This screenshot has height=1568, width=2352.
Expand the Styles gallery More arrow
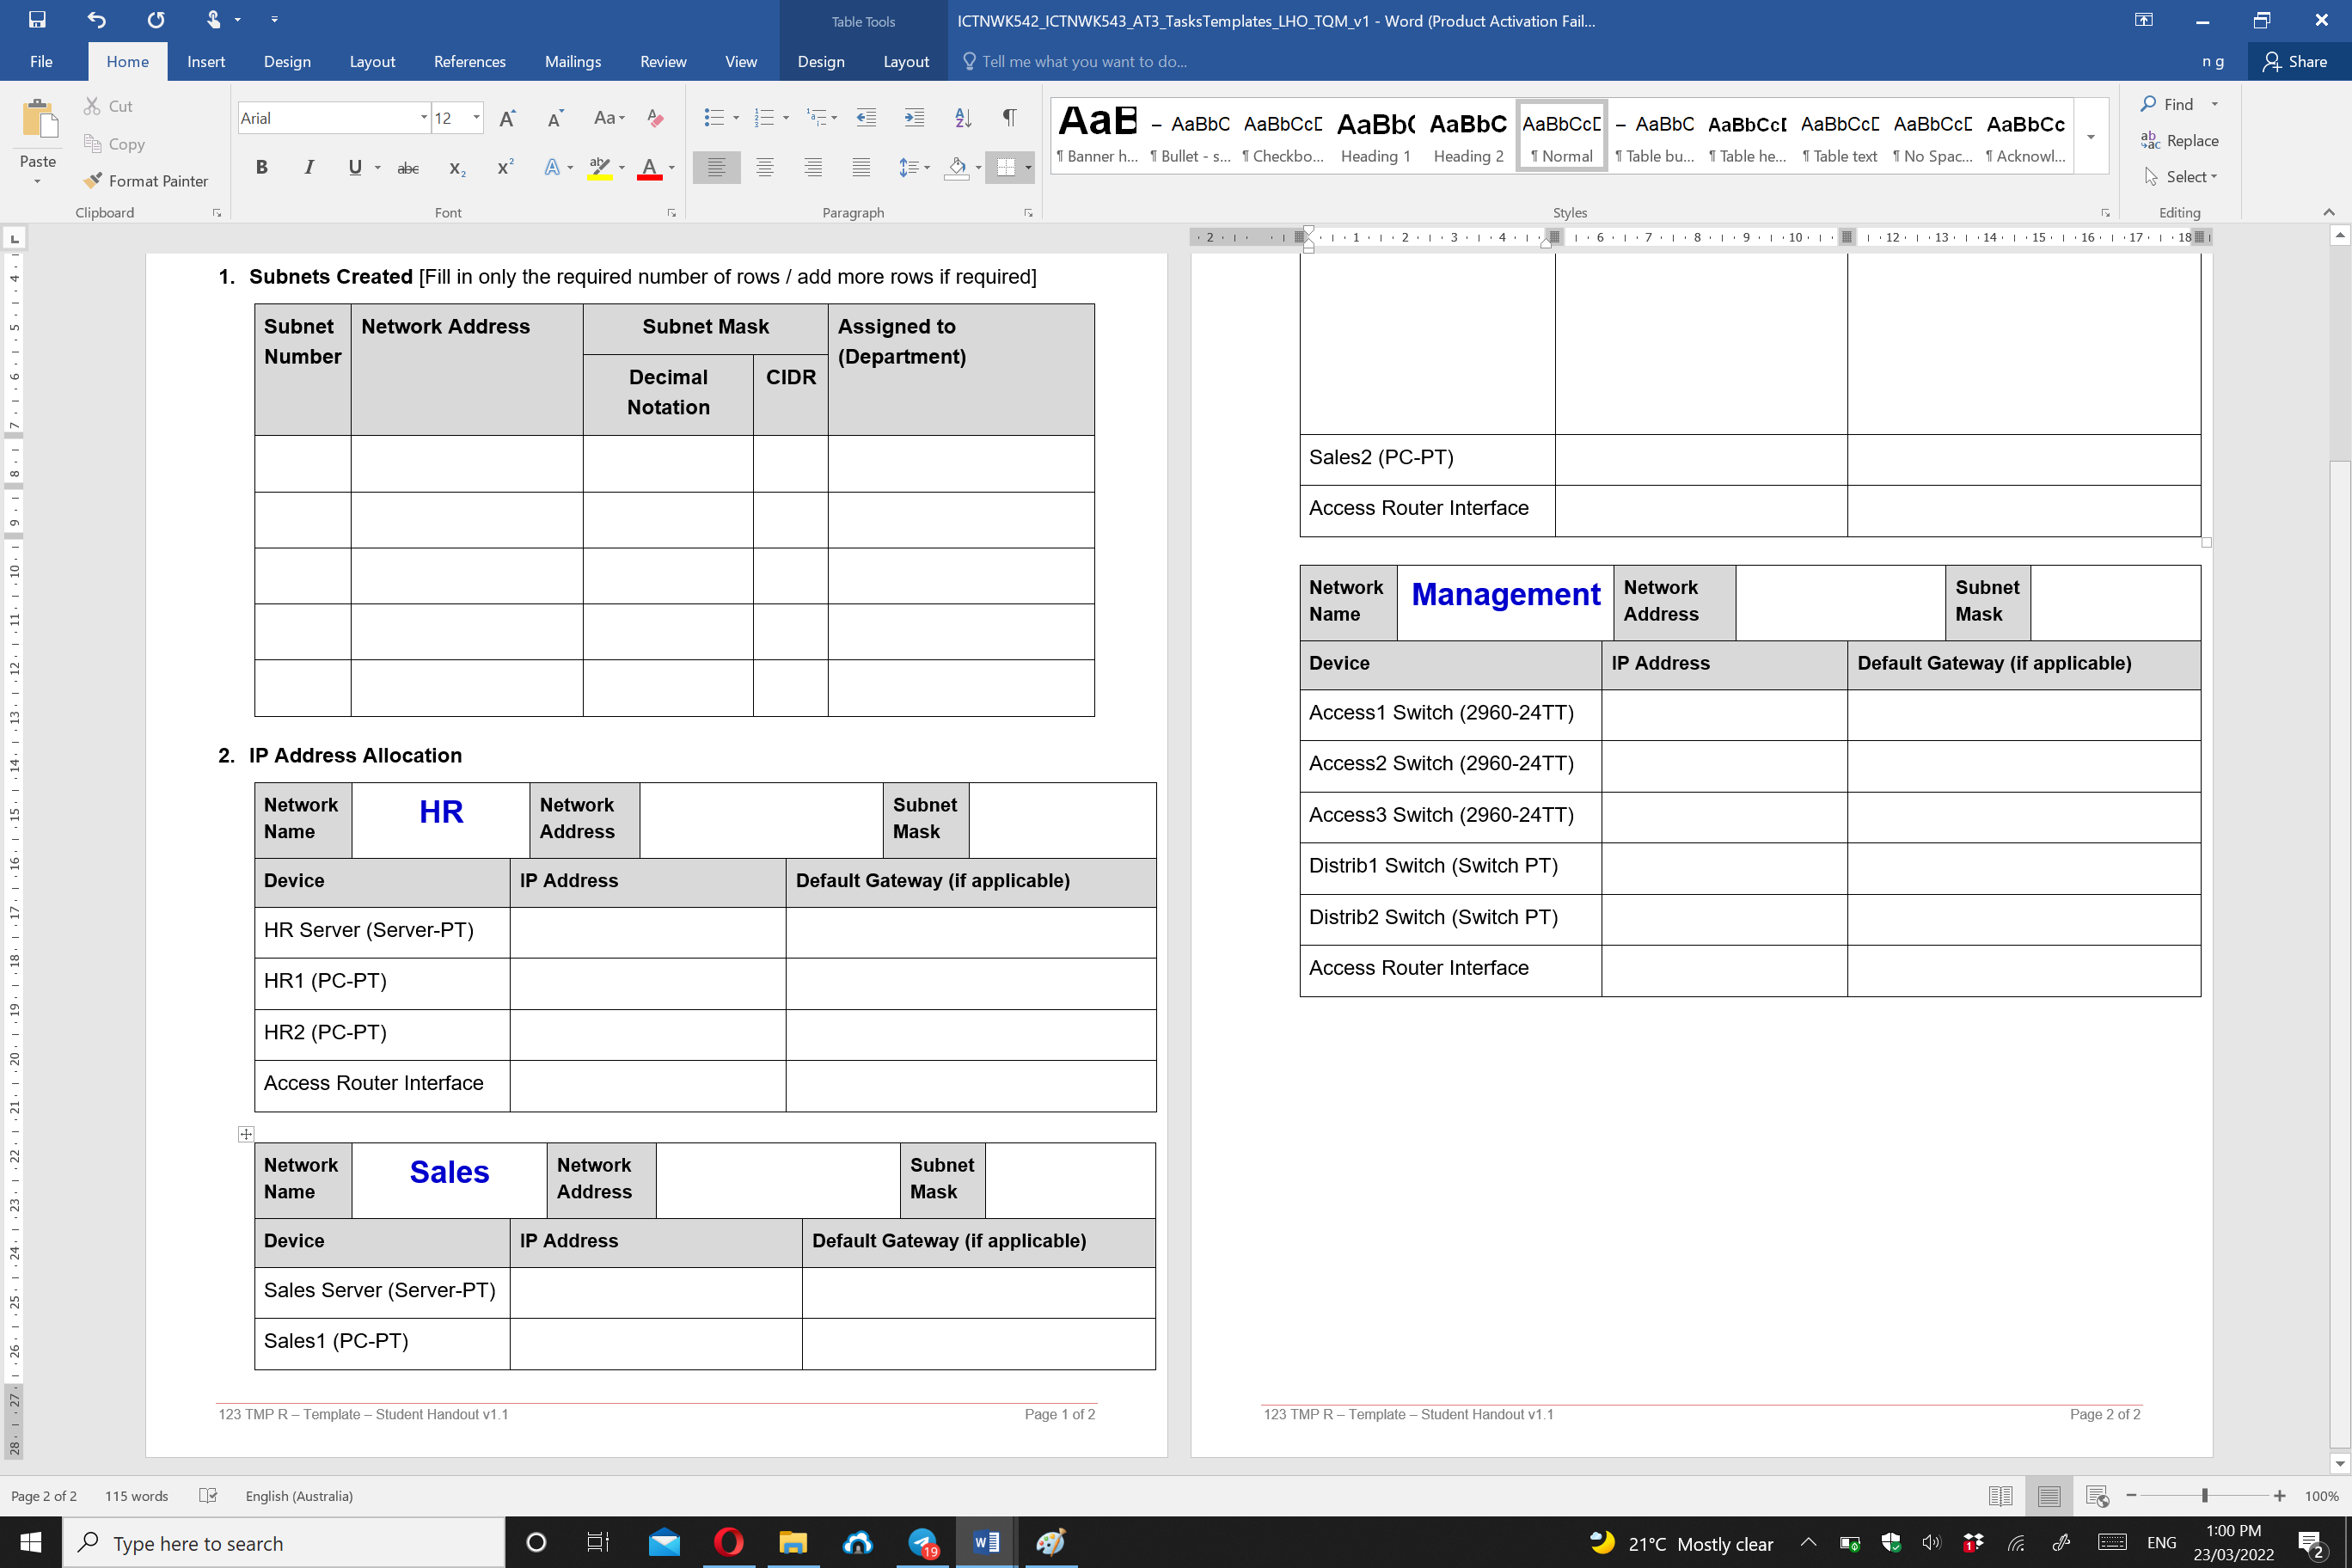(x=2091, y=138)
